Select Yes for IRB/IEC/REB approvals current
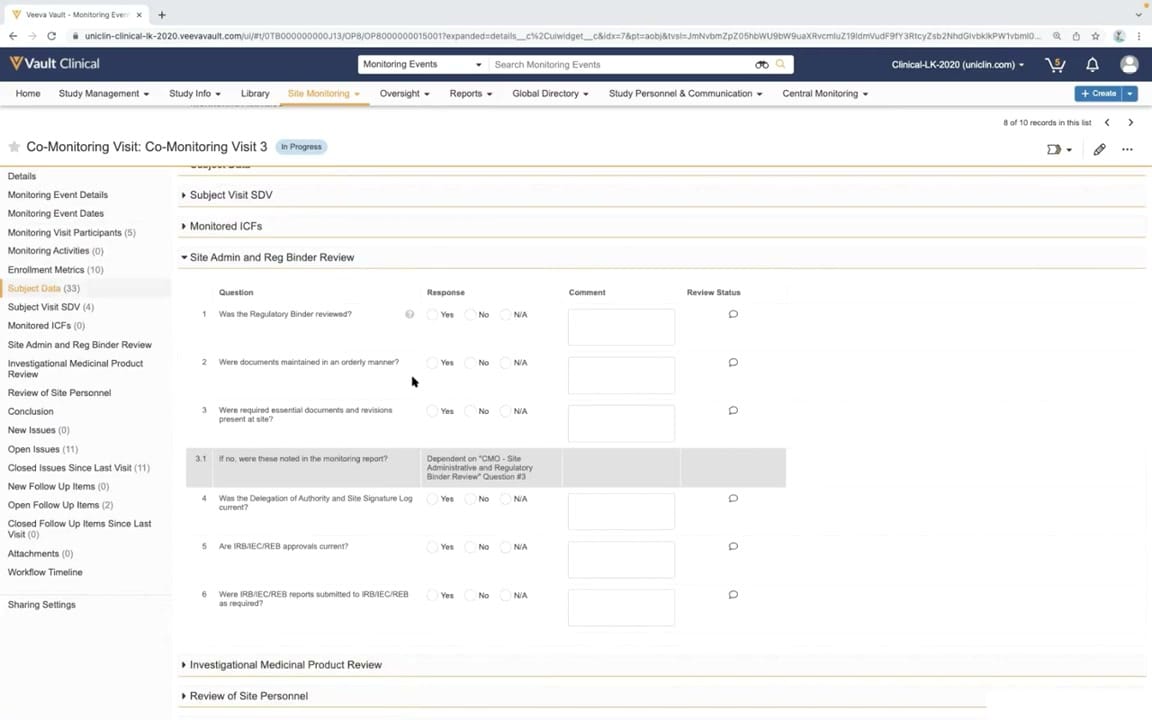The width and height of the screenshot is (1152, 720). tap(432, 547)
